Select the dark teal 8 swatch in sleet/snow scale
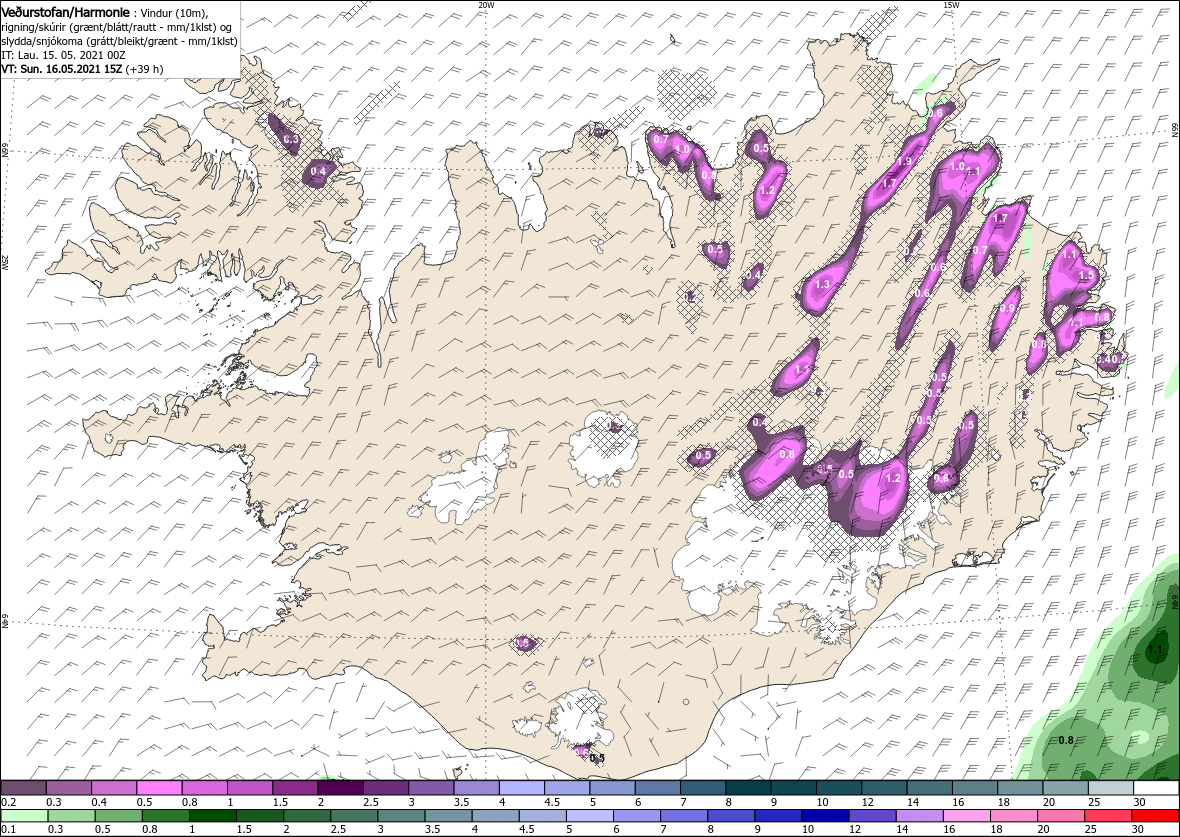This screenshot has height=837, width=1180. 749,787
